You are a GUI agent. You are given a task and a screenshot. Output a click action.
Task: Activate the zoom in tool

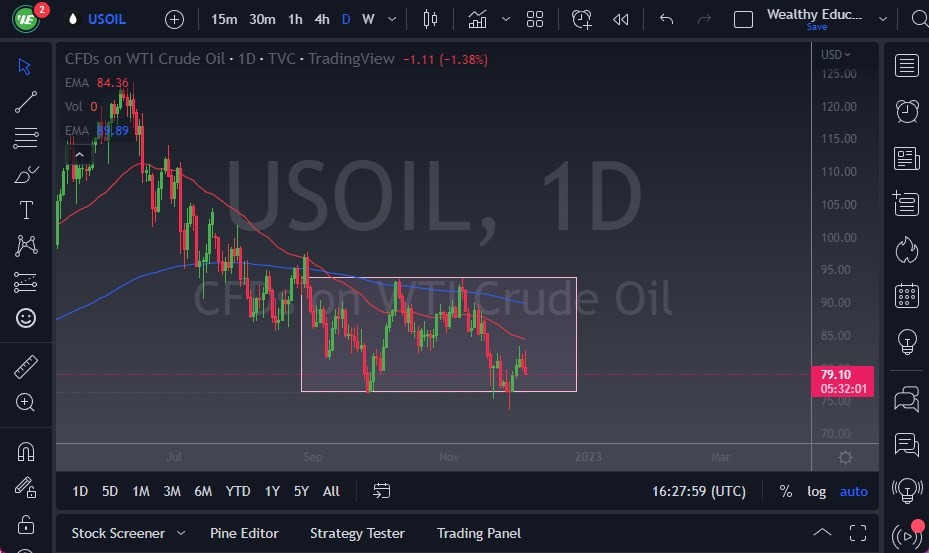(25, 402)
